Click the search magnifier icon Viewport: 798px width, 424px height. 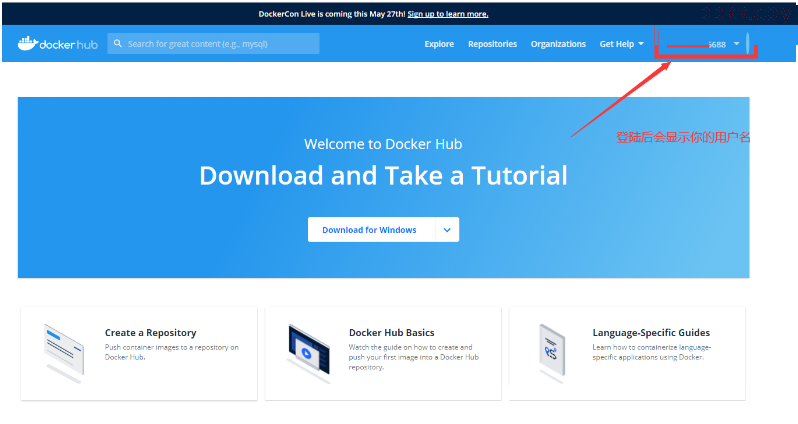(118, 43)
